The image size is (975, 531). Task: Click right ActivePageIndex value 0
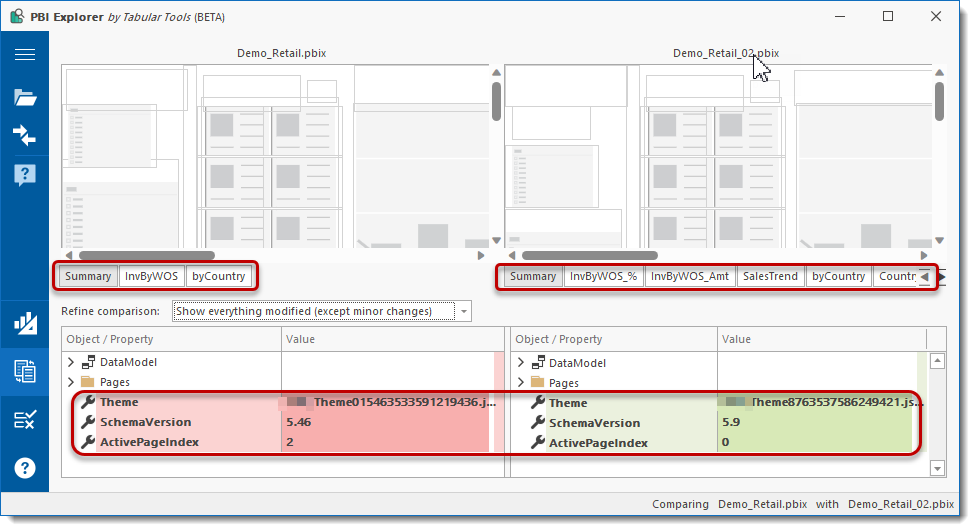pyautogui.click(x=726, y=442)
